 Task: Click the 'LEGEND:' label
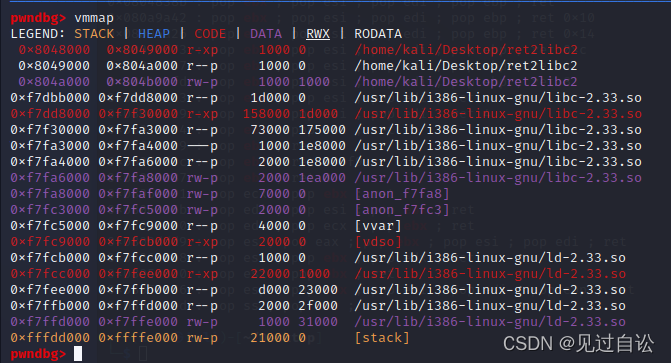[x=38, y=34]
